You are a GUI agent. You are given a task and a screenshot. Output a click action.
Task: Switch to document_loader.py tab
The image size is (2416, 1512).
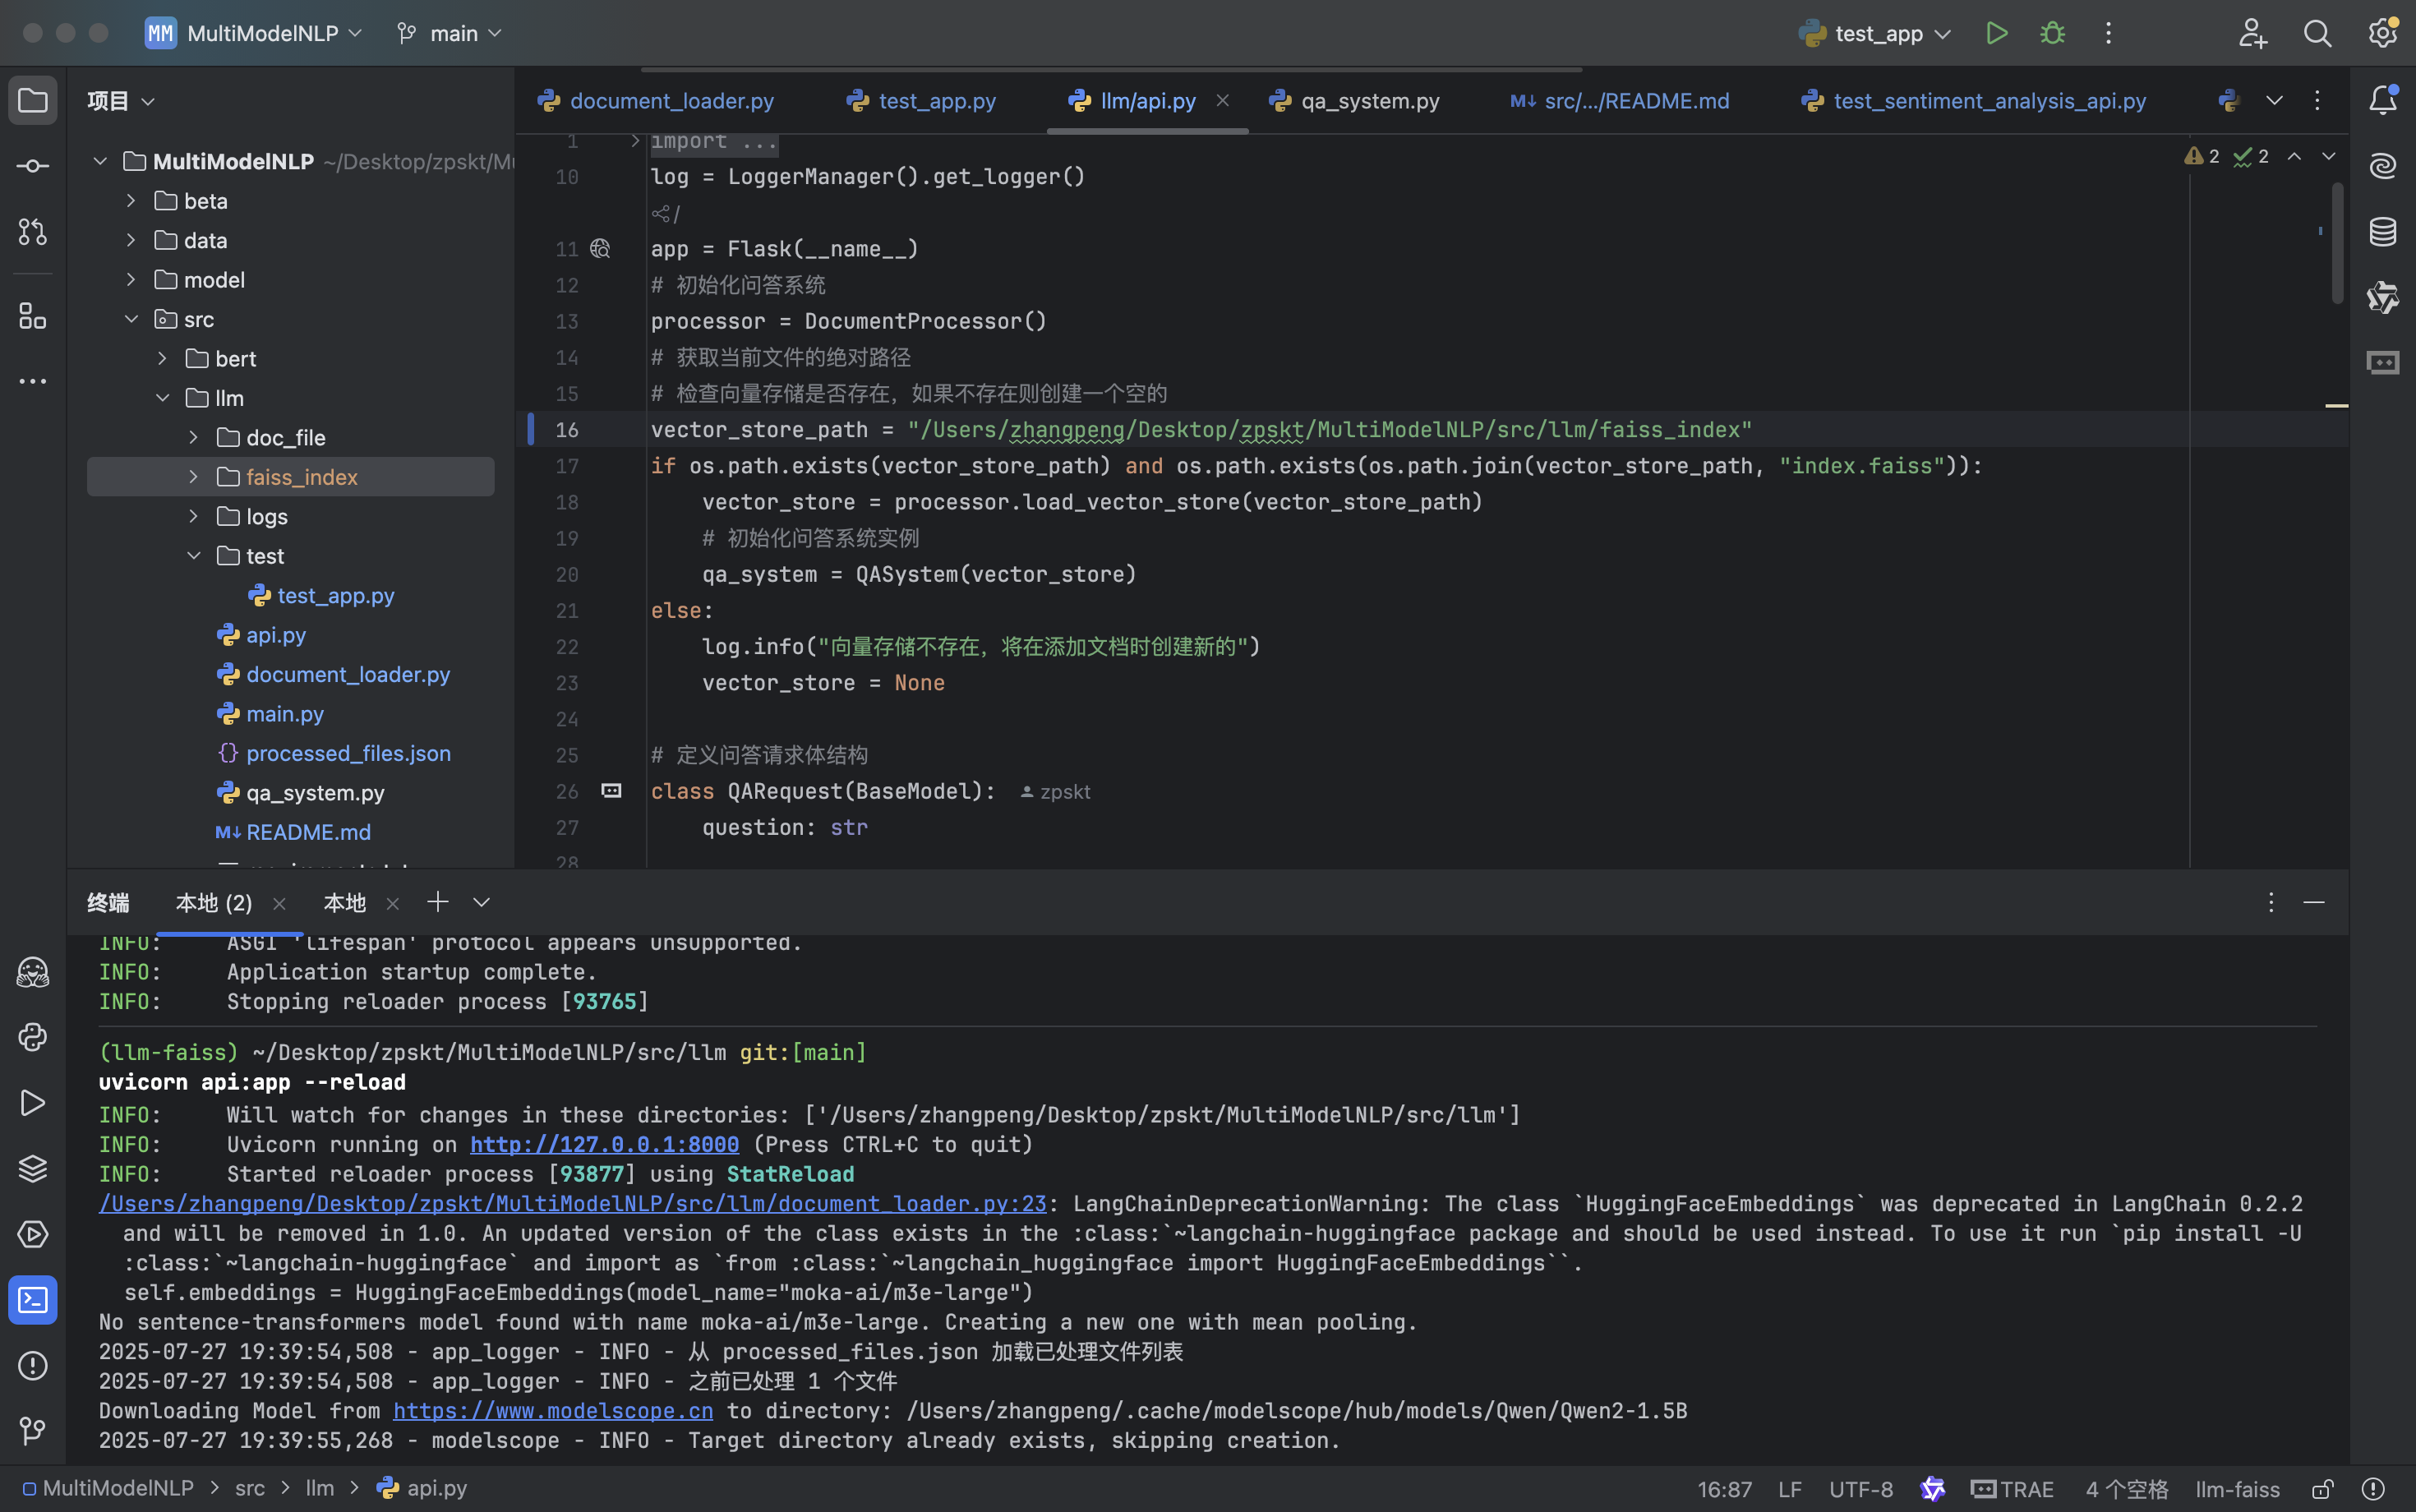[x=656, y=101]
